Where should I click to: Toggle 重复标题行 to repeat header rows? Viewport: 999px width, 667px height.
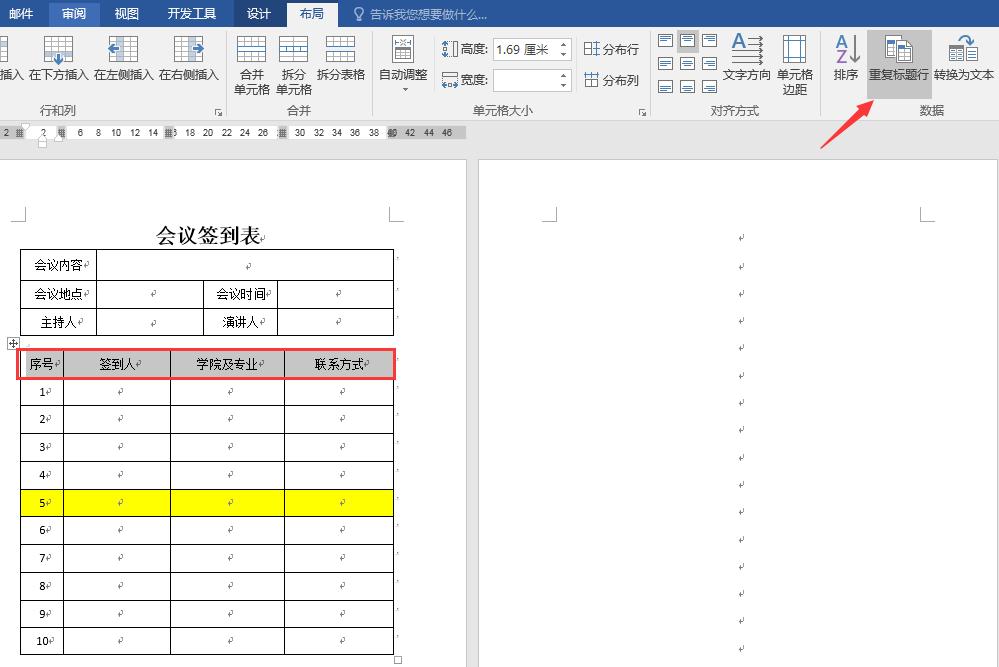898,60
